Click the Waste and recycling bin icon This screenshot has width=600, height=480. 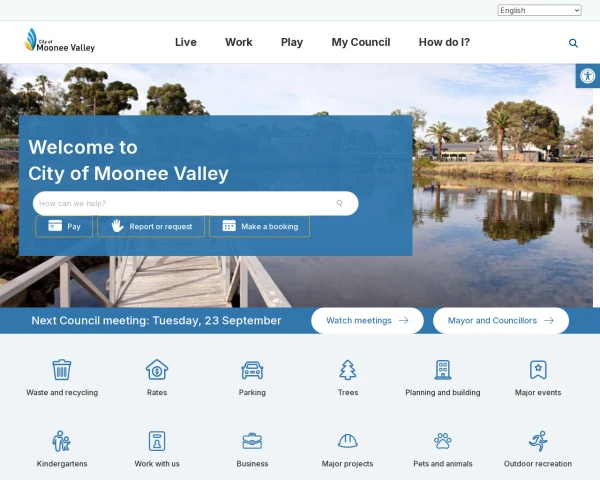coord(62,369)
